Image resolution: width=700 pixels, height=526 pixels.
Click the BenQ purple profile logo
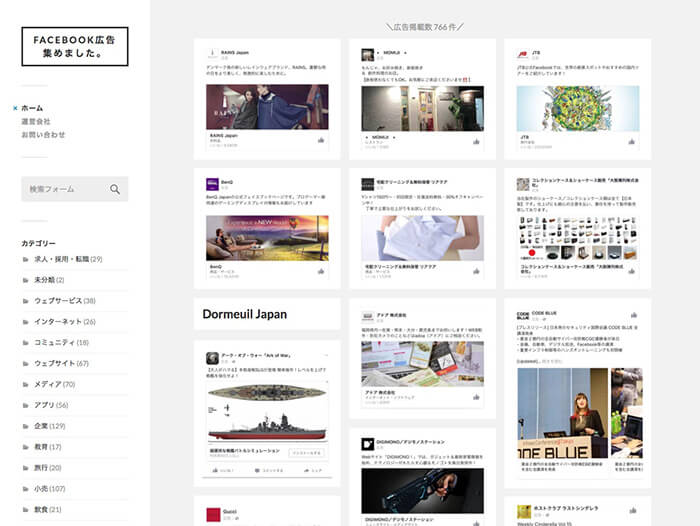point(212,184)
